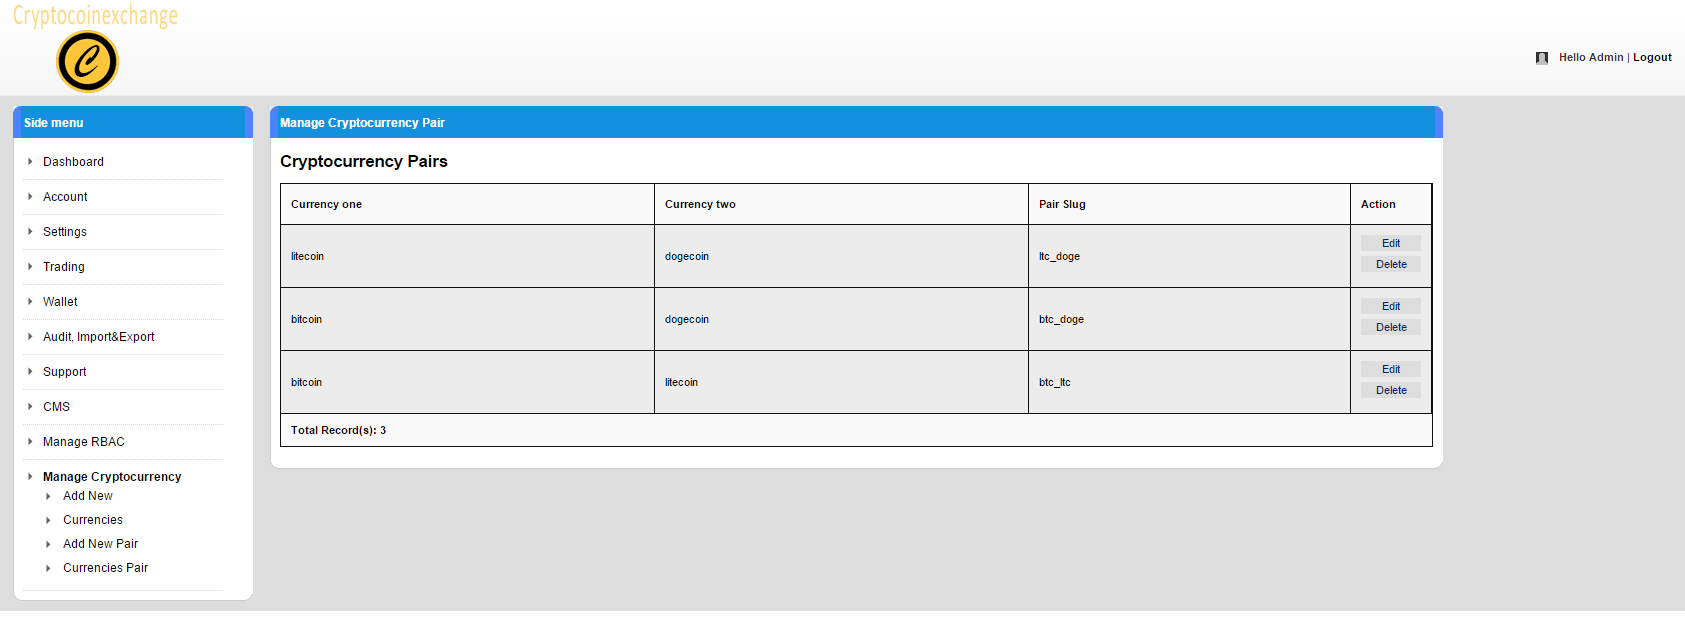Go to Currencies Pair submenu link

pyautogui.click(x=106, y=568)
